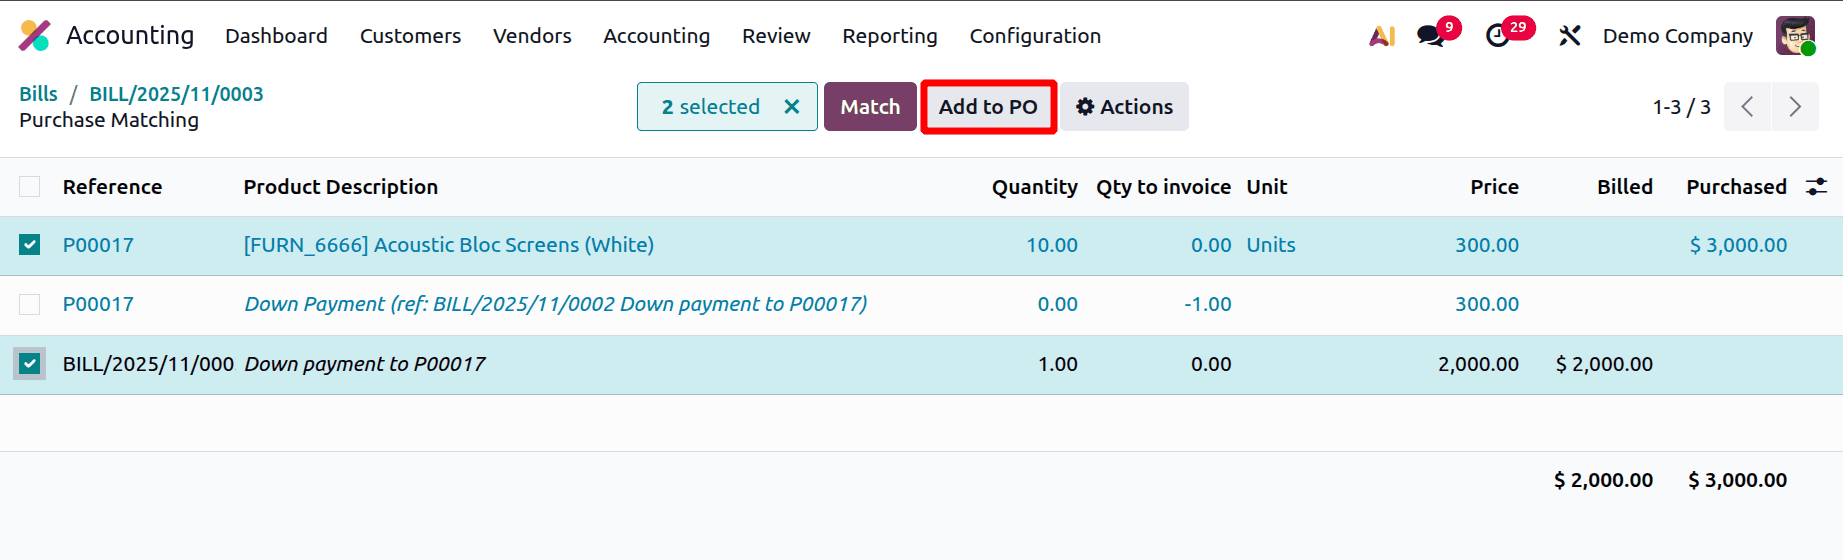Open the Accounting menu item
The width and height of the screenshot is (1843, 560).
pyautogui.click(x=656, y=36)
